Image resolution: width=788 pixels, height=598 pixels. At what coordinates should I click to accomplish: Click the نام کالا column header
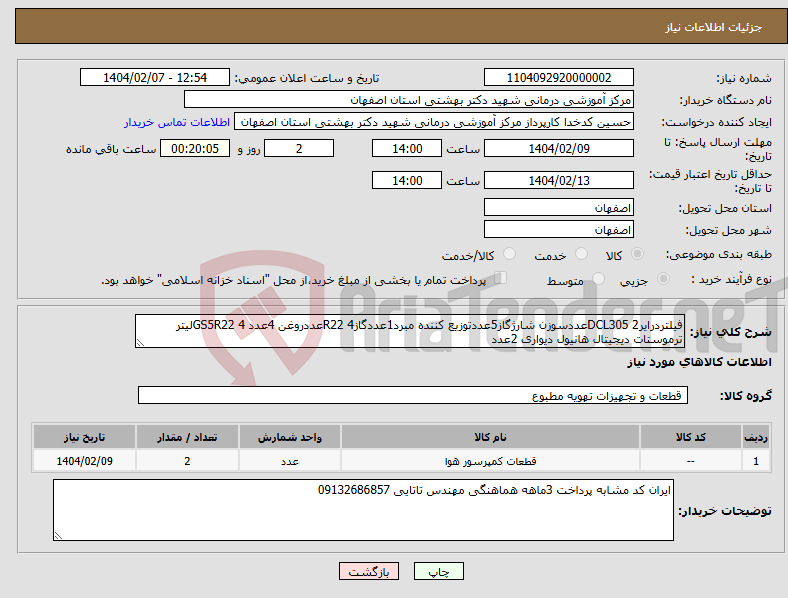point(490,437)
